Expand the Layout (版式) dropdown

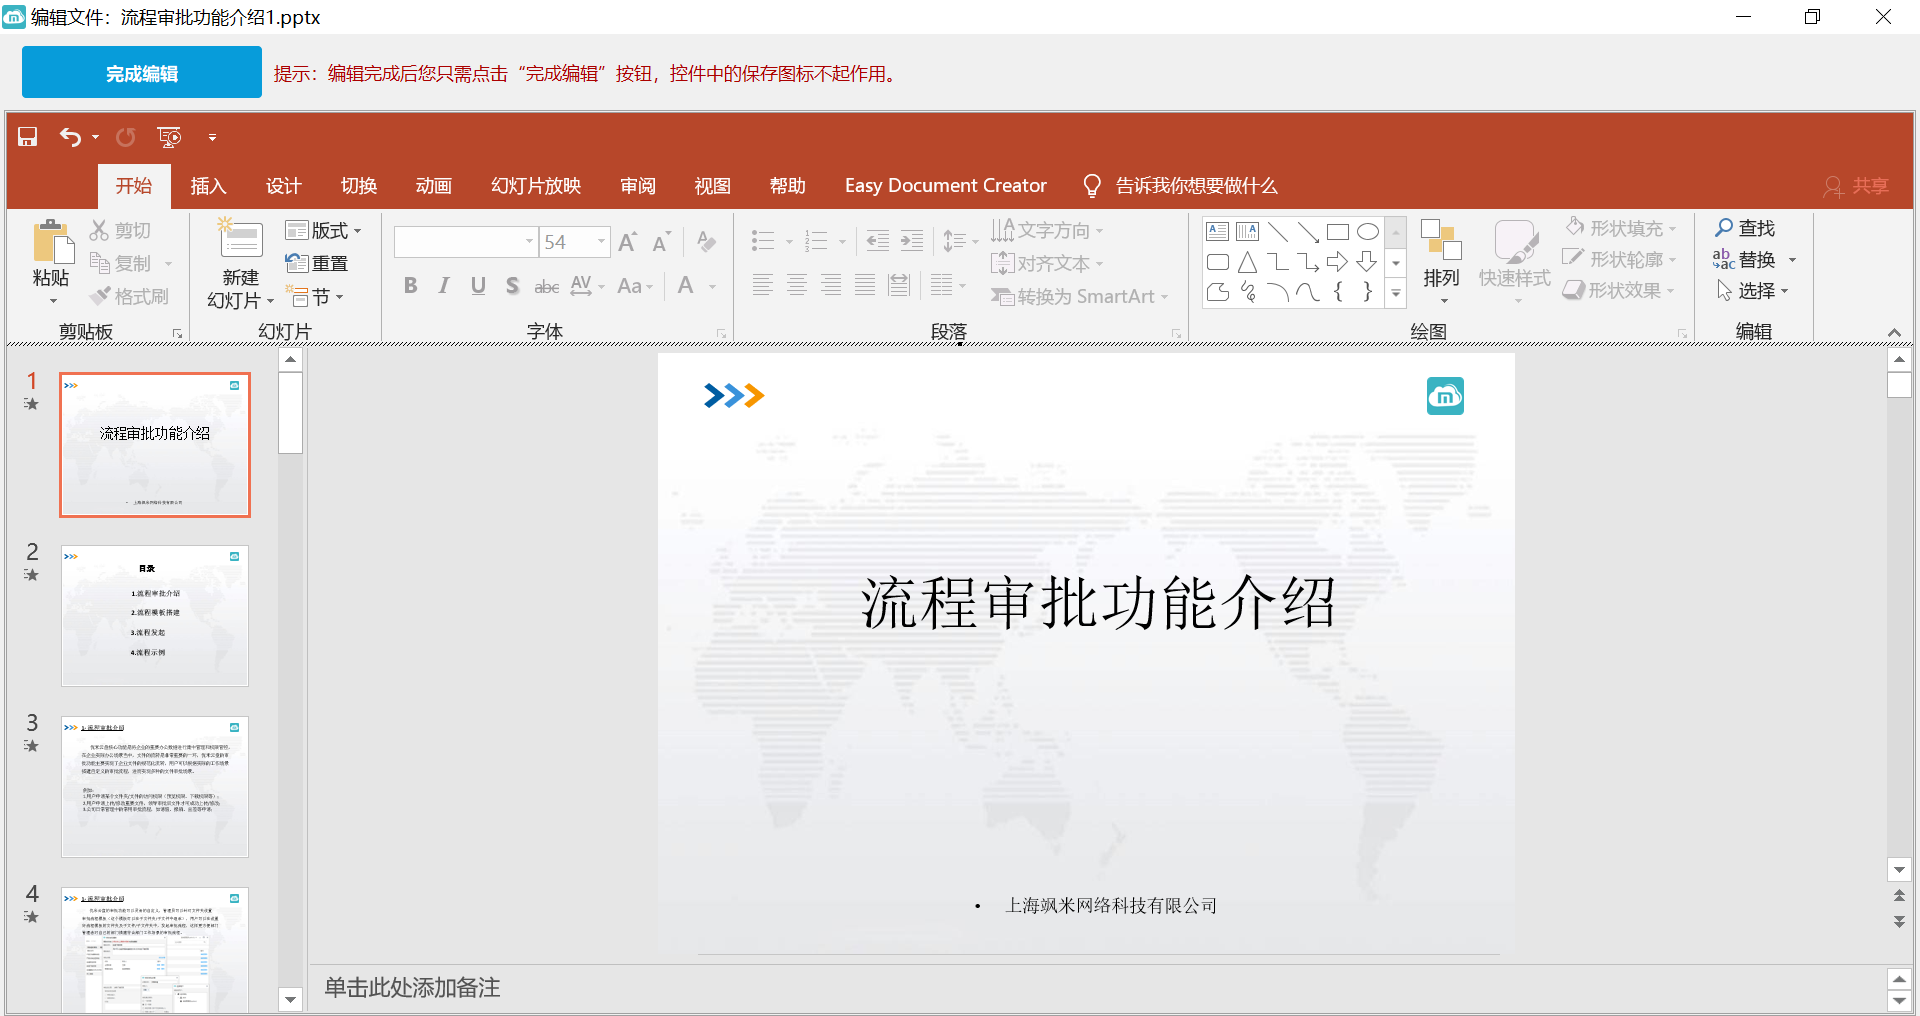357,231
